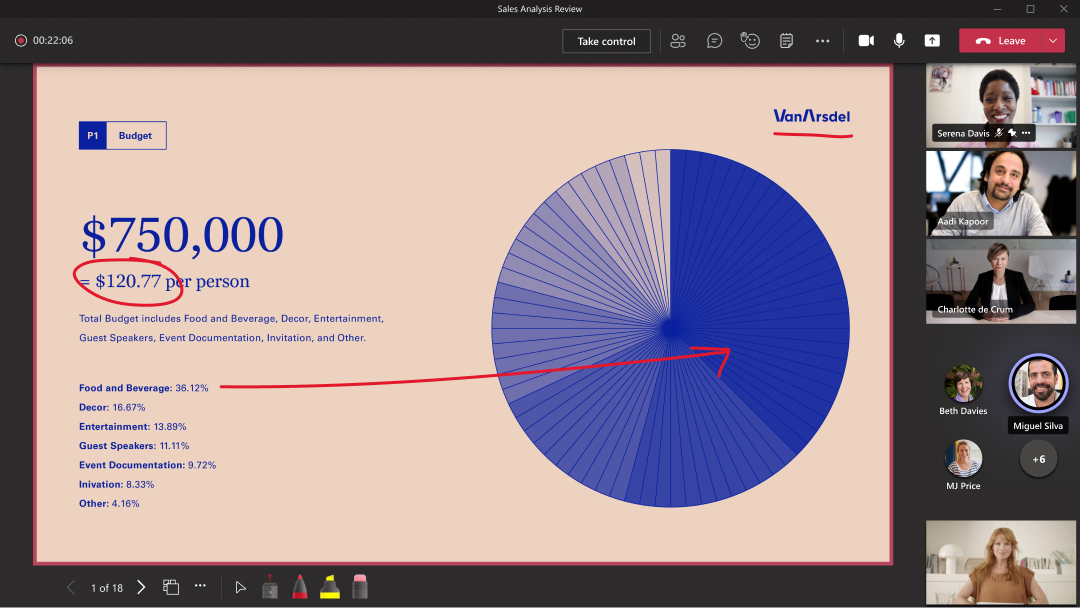Open meeting notes icon
Screen dimensions: 1081x608
click(x=786, y=41)
